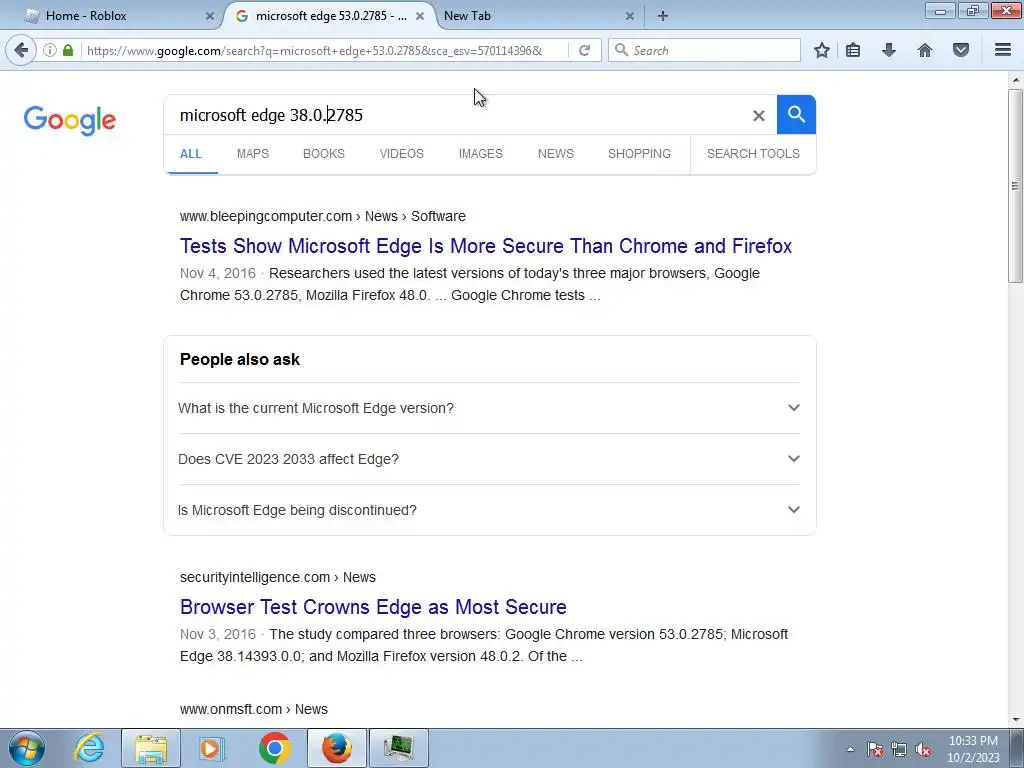The width and height of the screenshot is (1024, 768).
Task: Open Windows Explorer from the taskbar
Action: click(151, 748)
